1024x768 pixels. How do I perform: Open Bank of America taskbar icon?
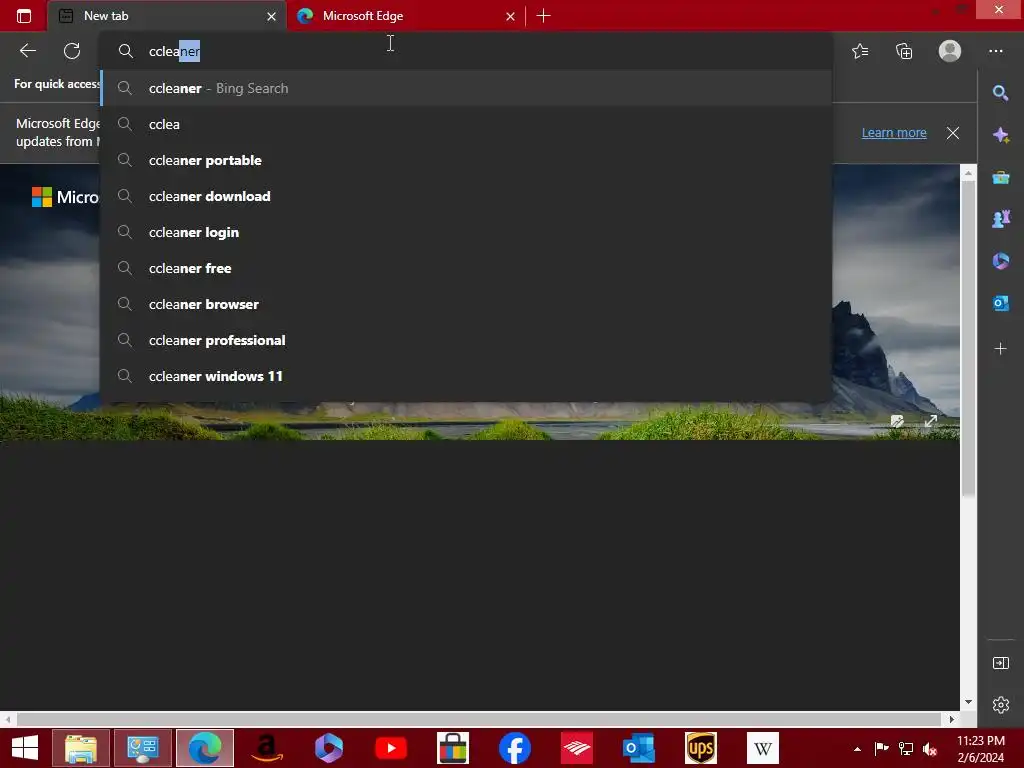577,748
